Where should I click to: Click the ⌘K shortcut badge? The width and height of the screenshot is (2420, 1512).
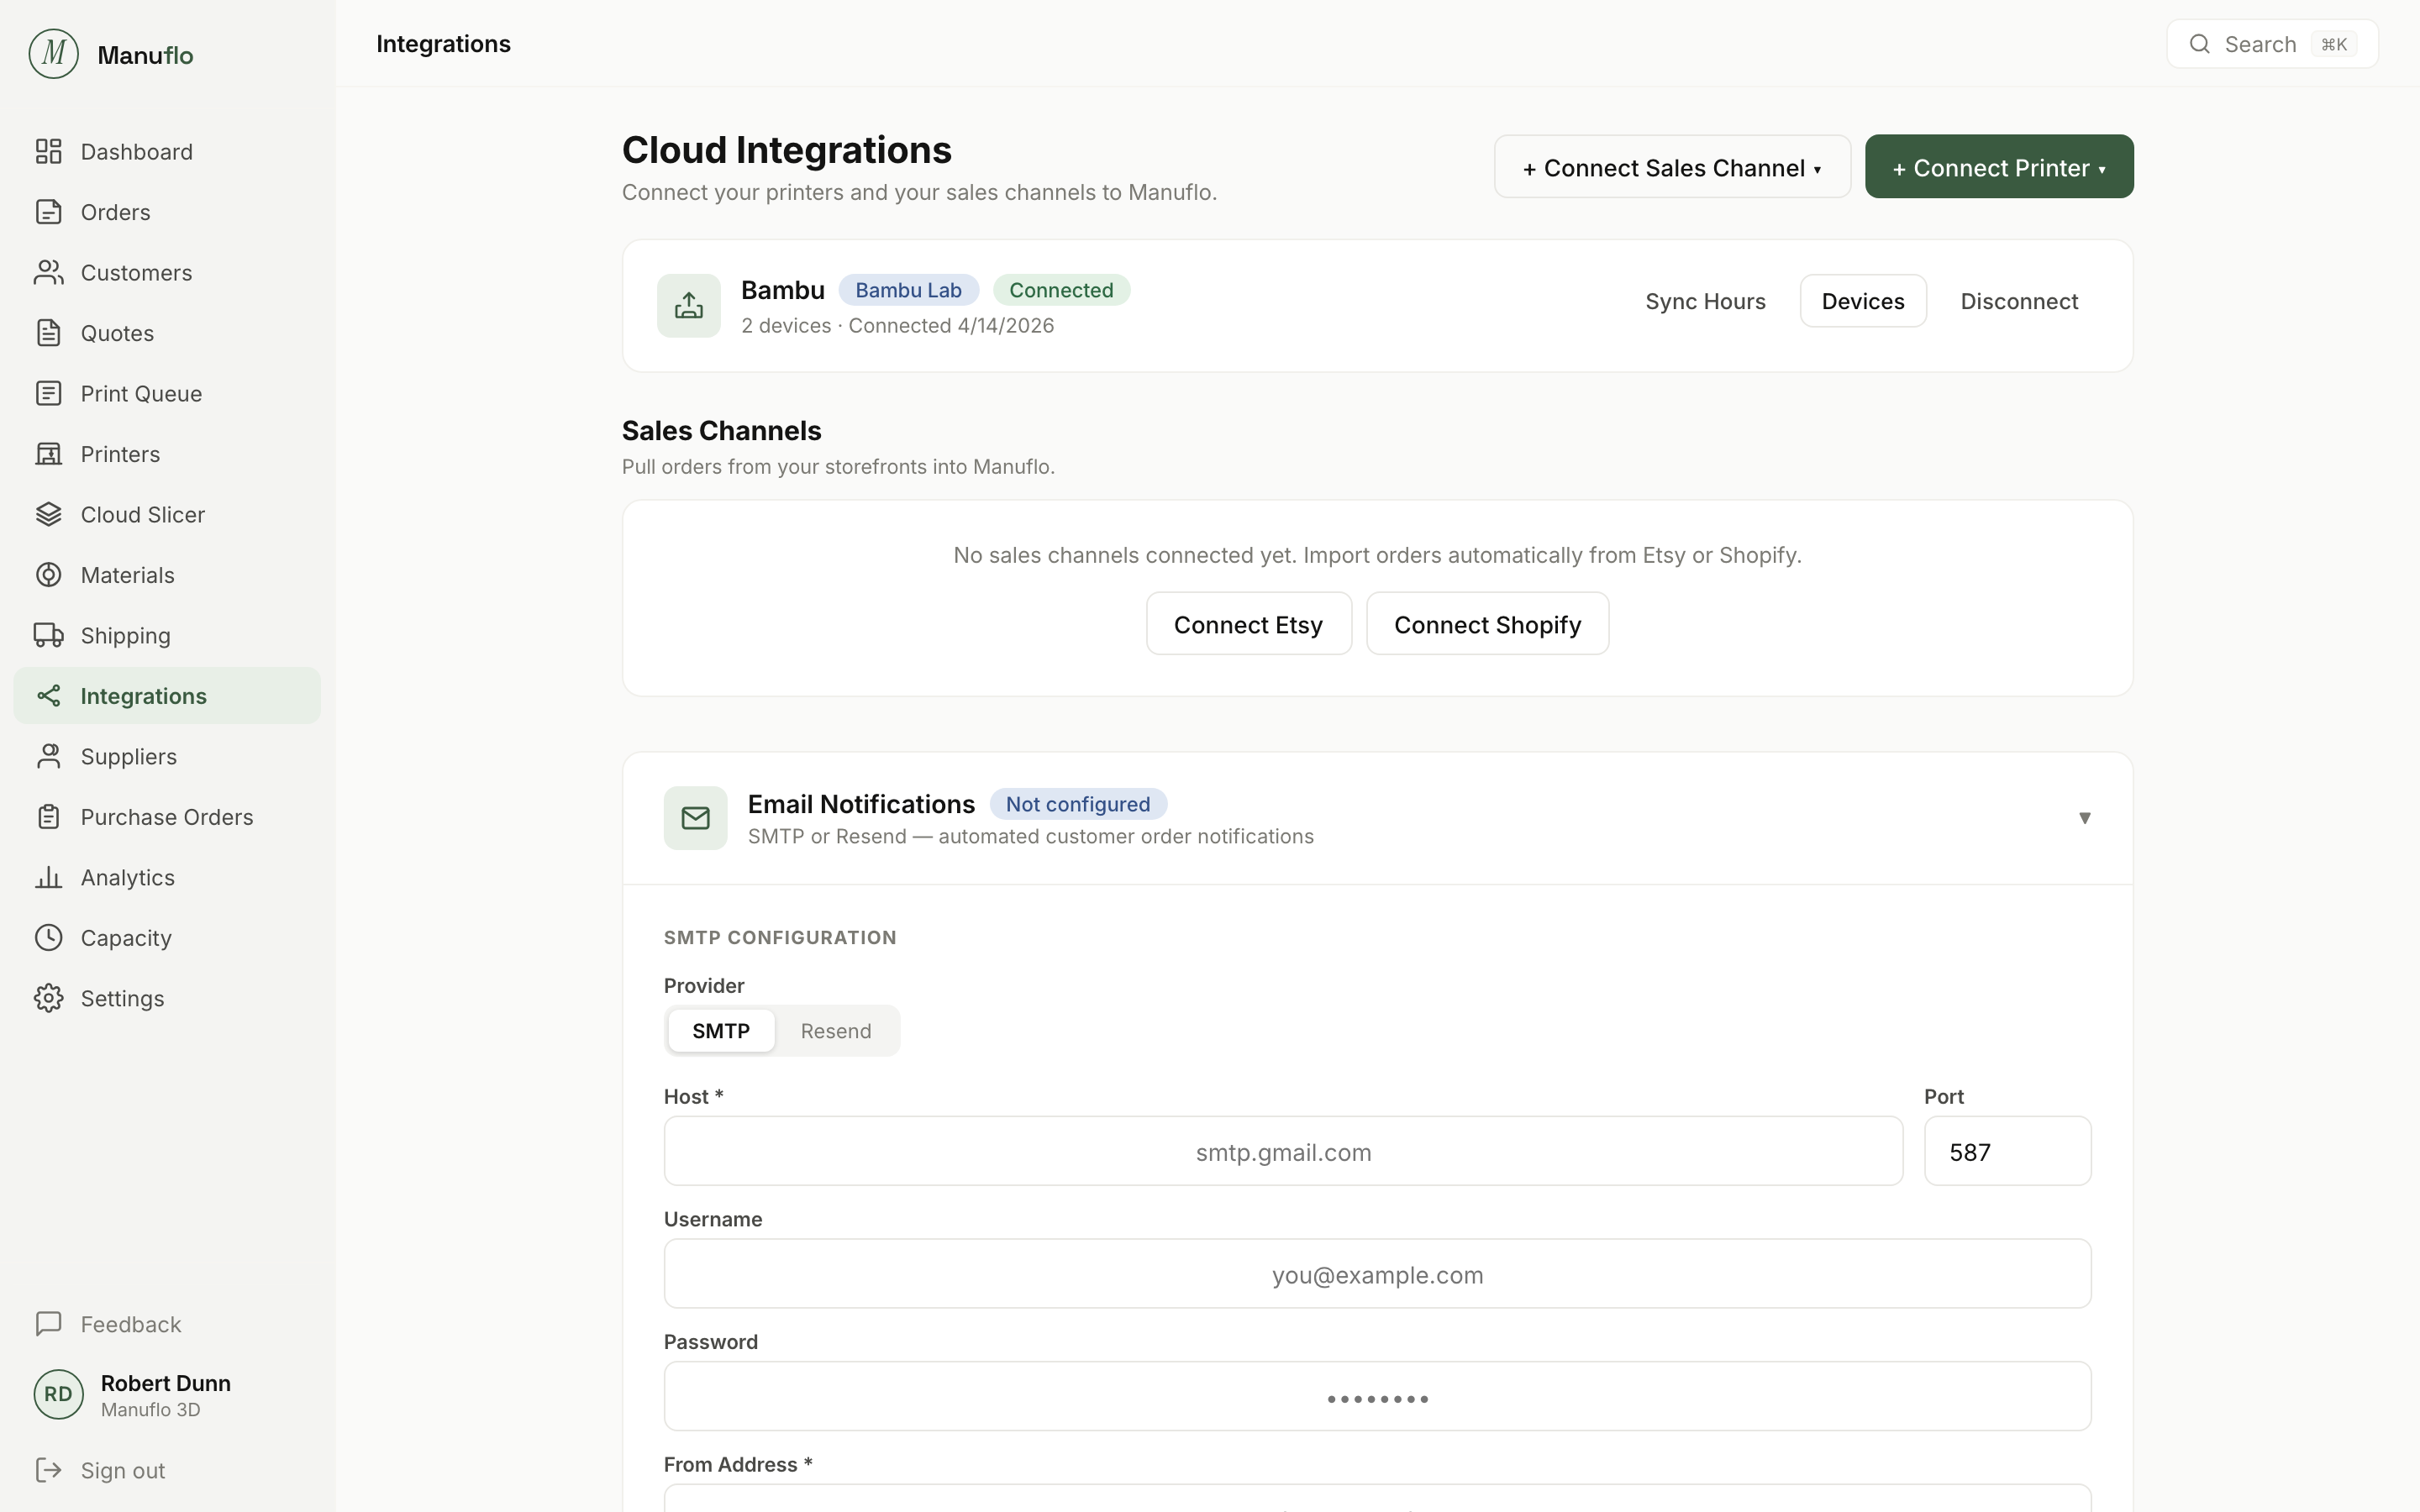point(2334,44)
